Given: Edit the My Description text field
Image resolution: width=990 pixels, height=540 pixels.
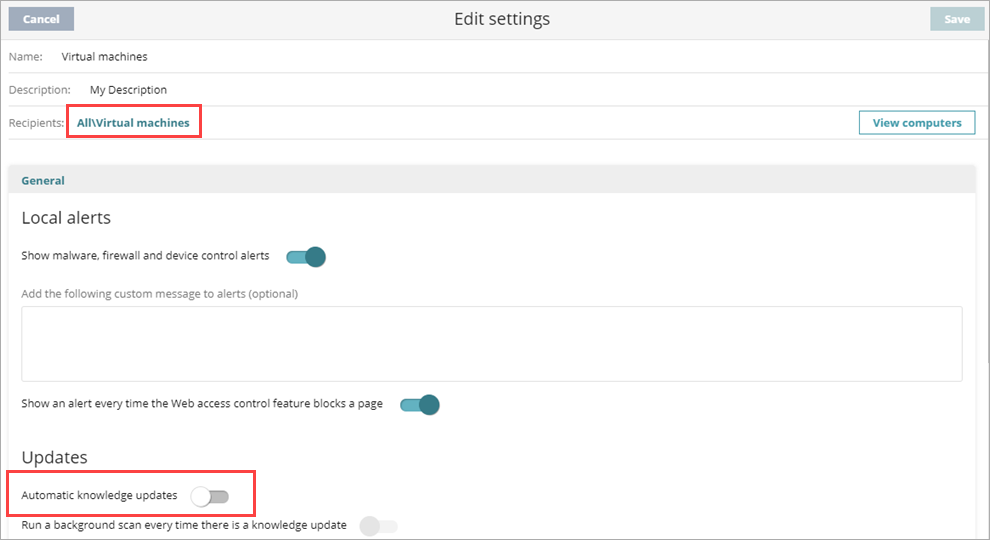Looking at the screenshot, I should 128,90.
